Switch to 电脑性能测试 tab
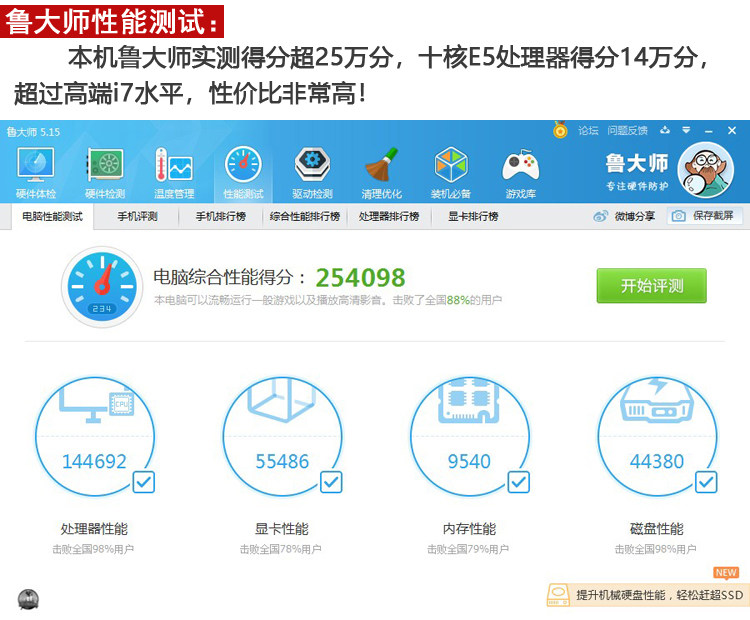The width and height of the screenshot is (750, 620). (53, 216)
